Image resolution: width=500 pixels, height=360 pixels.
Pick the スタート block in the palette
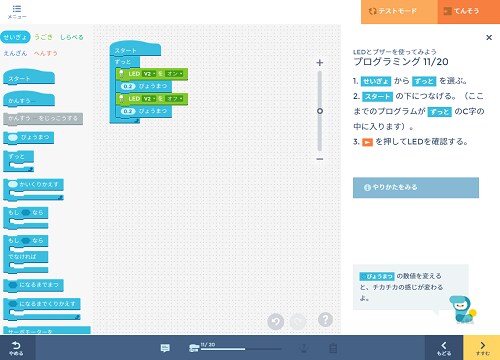[29, 77]
